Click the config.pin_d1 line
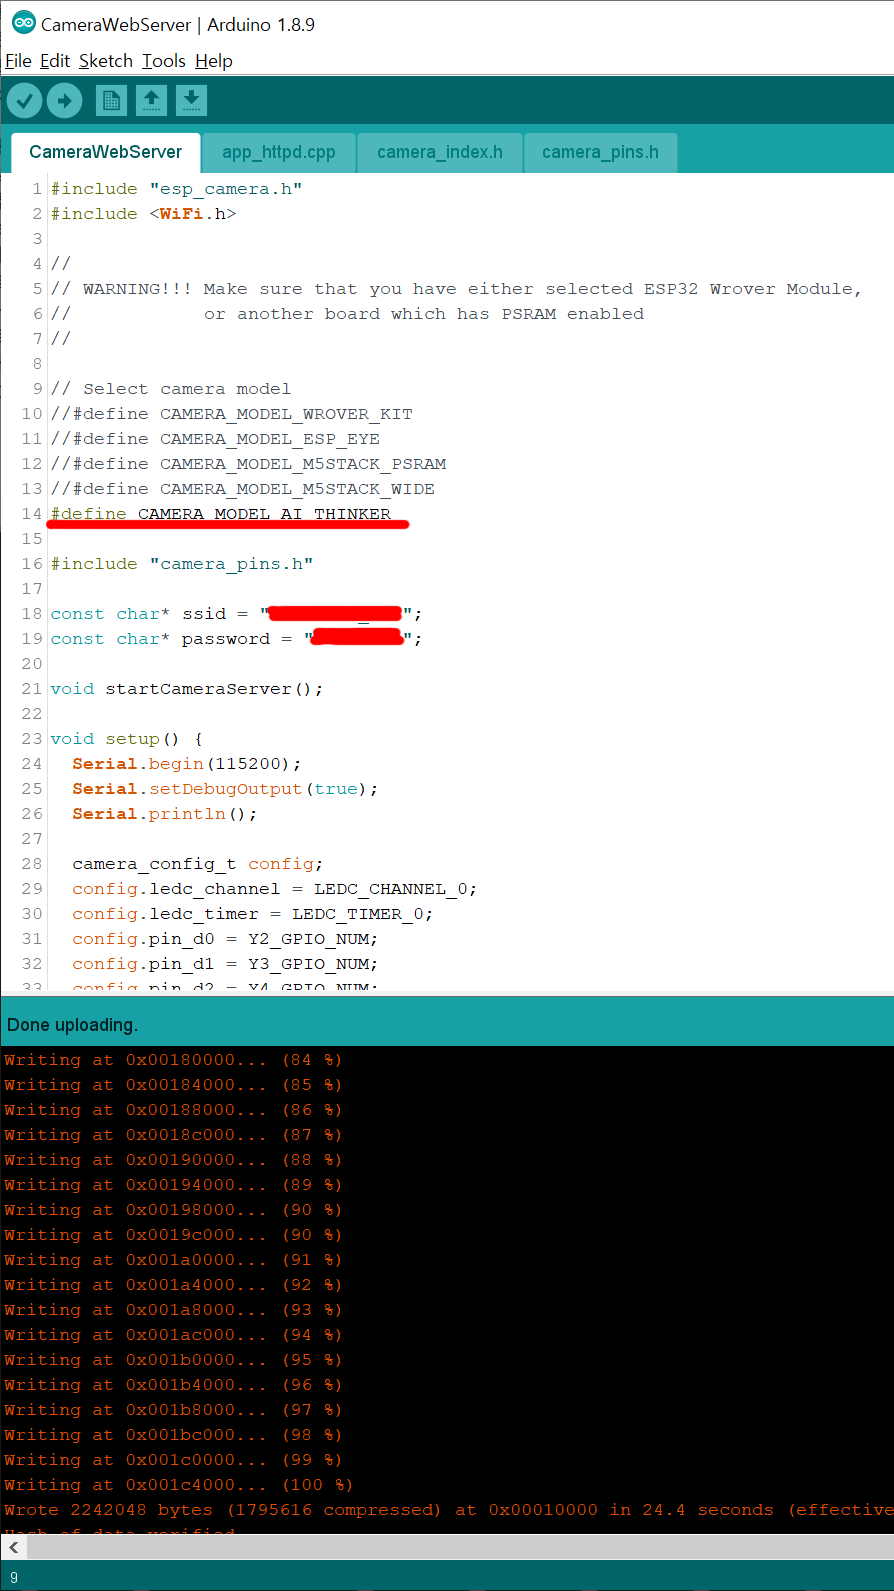This screenshot has height=1591, width=894. [225, 964]
